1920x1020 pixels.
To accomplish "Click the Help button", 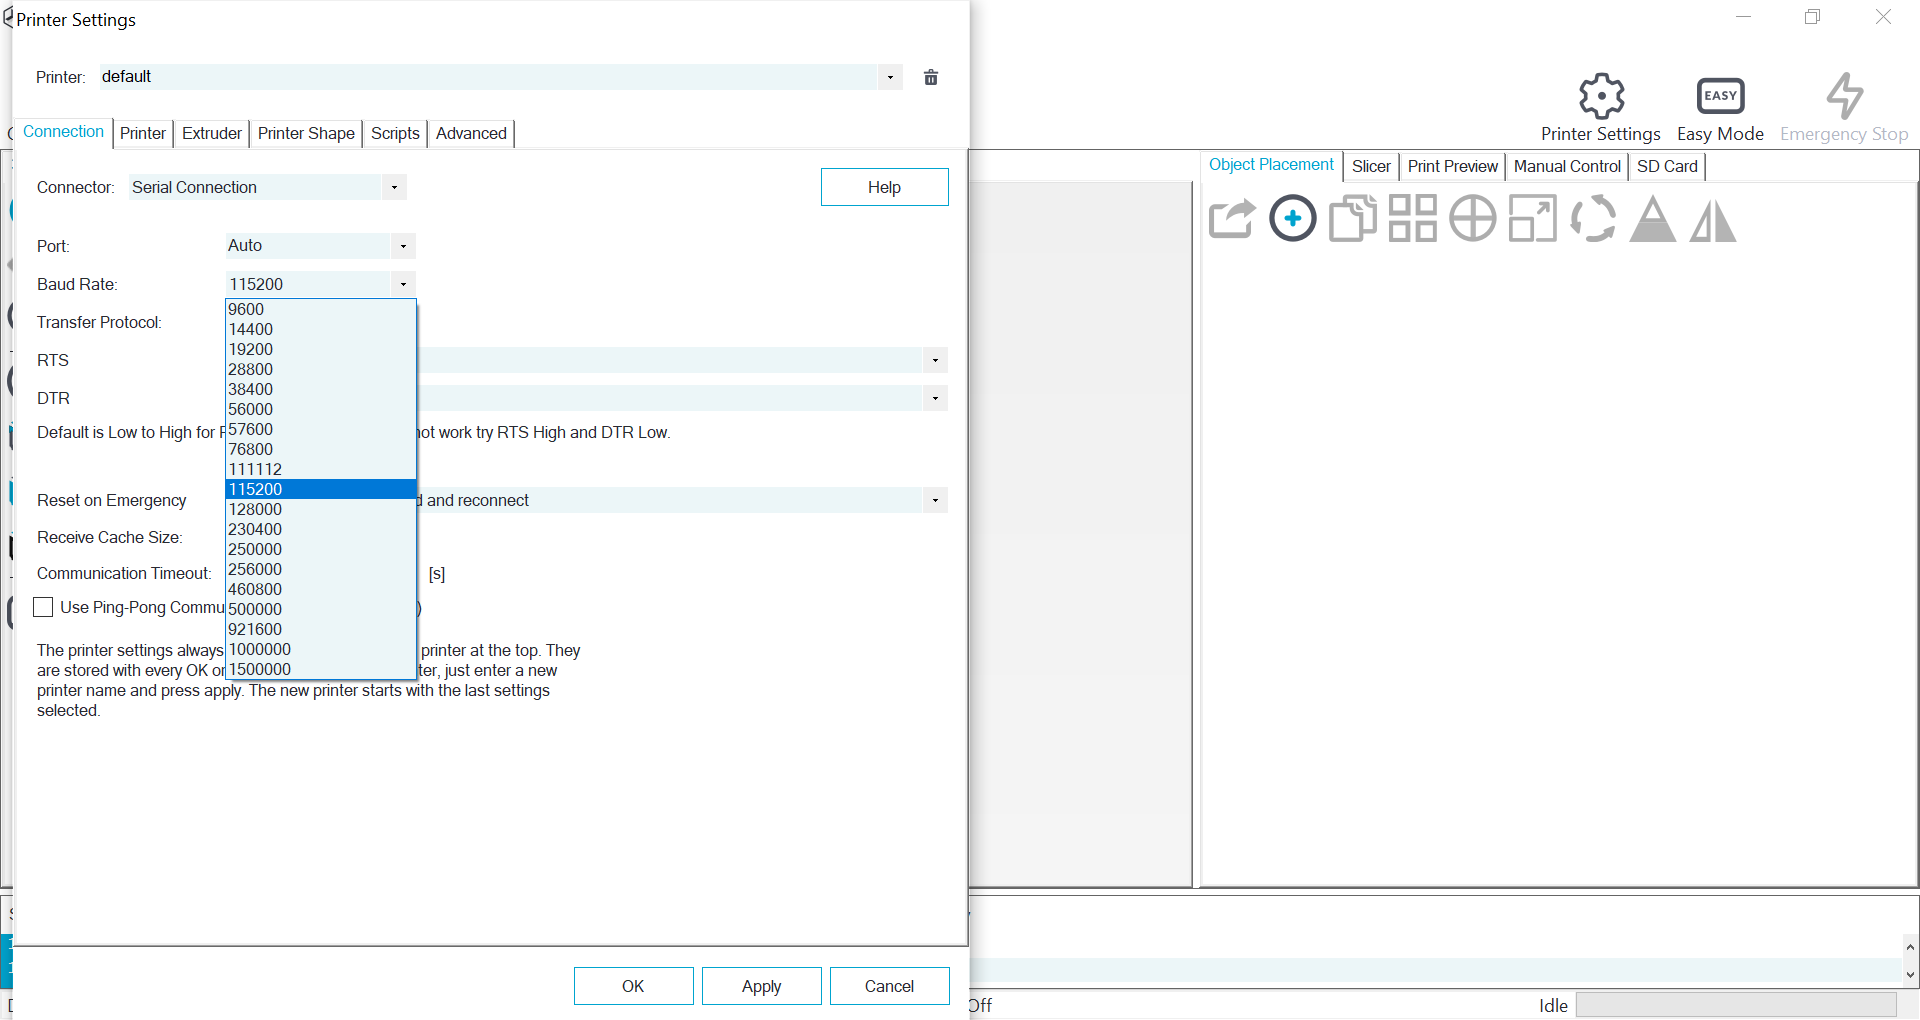I will pyautogui.click(x=884, y=187).
